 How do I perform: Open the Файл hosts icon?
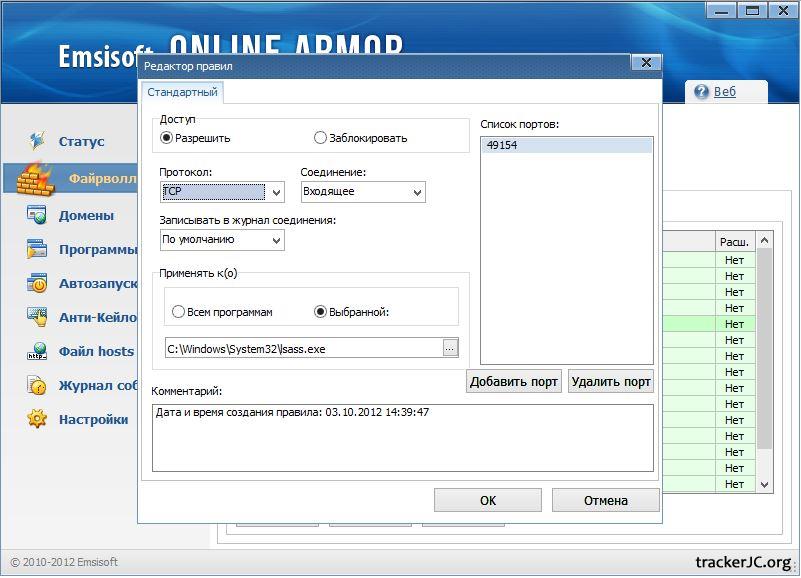(37, 352)
